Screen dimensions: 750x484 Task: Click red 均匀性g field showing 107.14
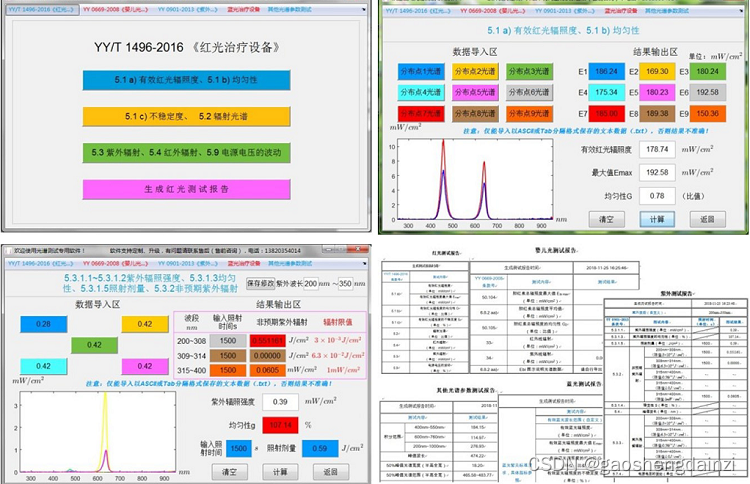(280, 425)
